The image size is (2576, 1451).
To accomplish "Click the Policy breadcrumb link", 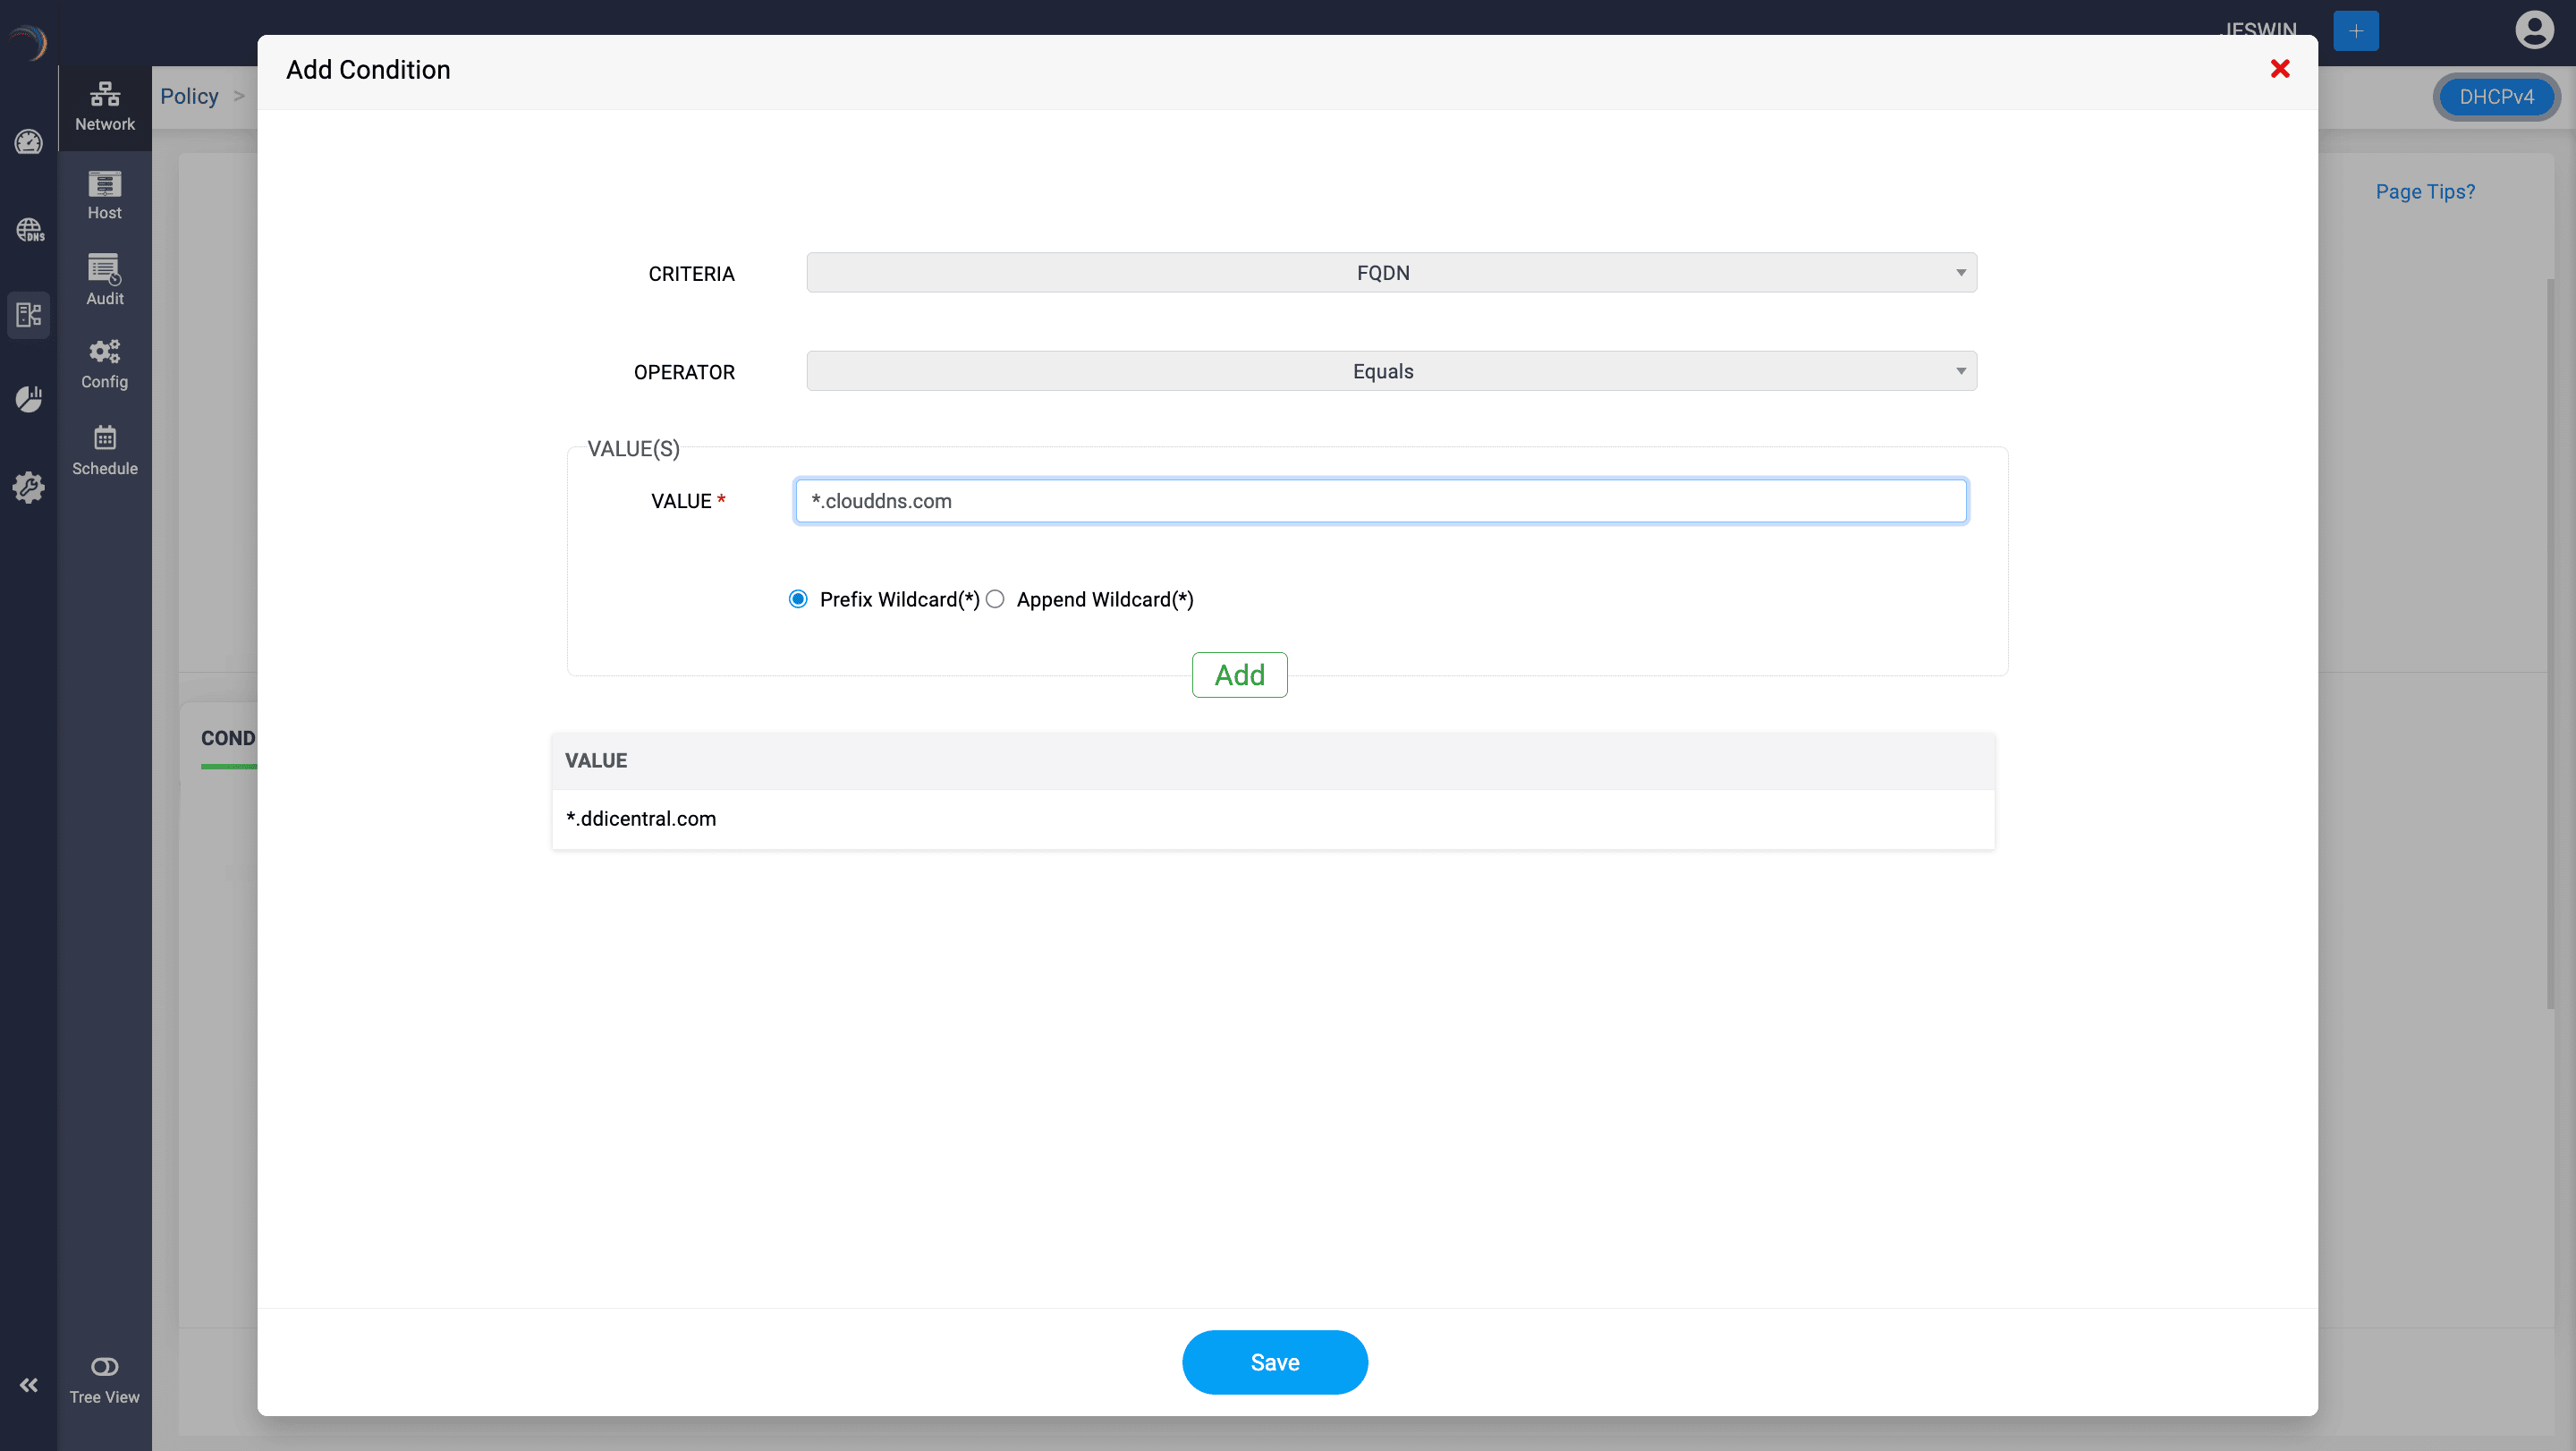I will point(189,96).
